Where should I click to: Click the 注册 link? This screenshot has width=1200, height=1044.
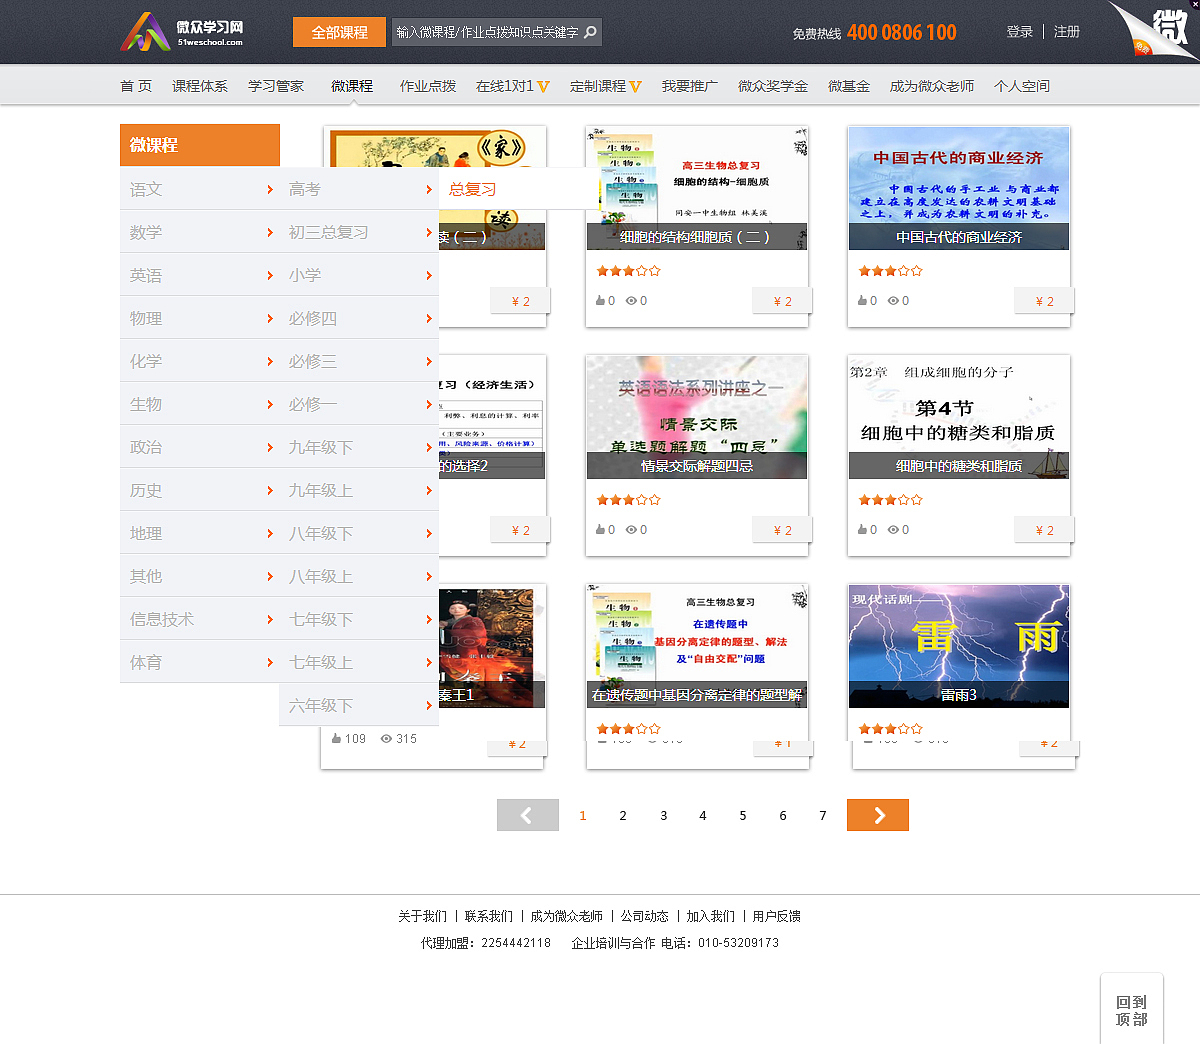tap(1067, 32)
